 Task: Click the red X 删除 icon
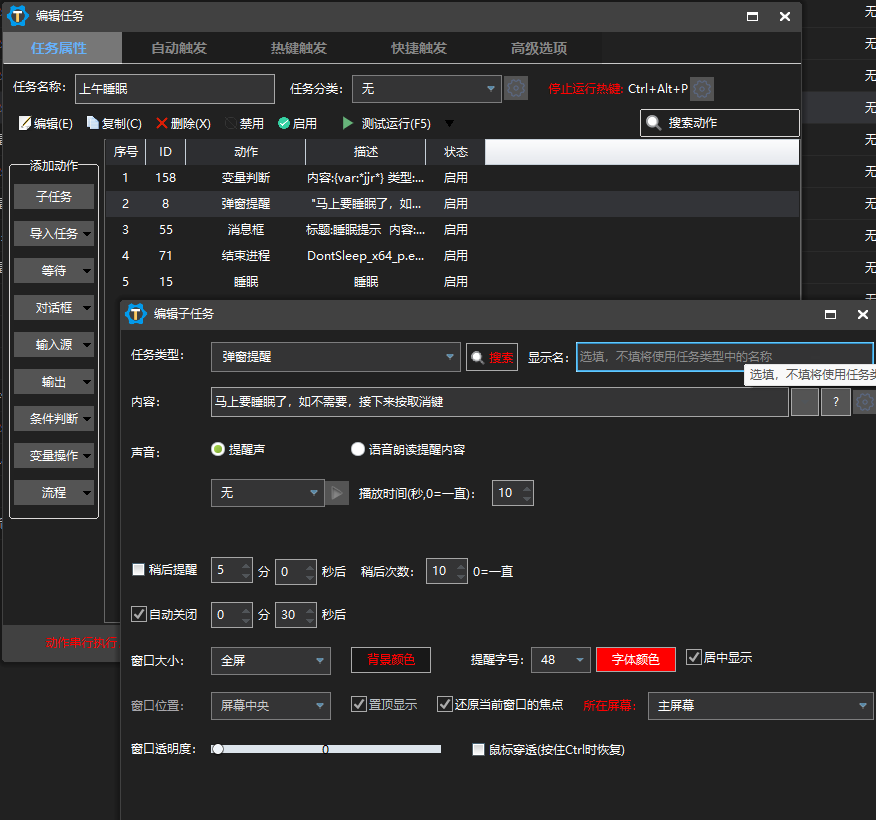(162, 123)
